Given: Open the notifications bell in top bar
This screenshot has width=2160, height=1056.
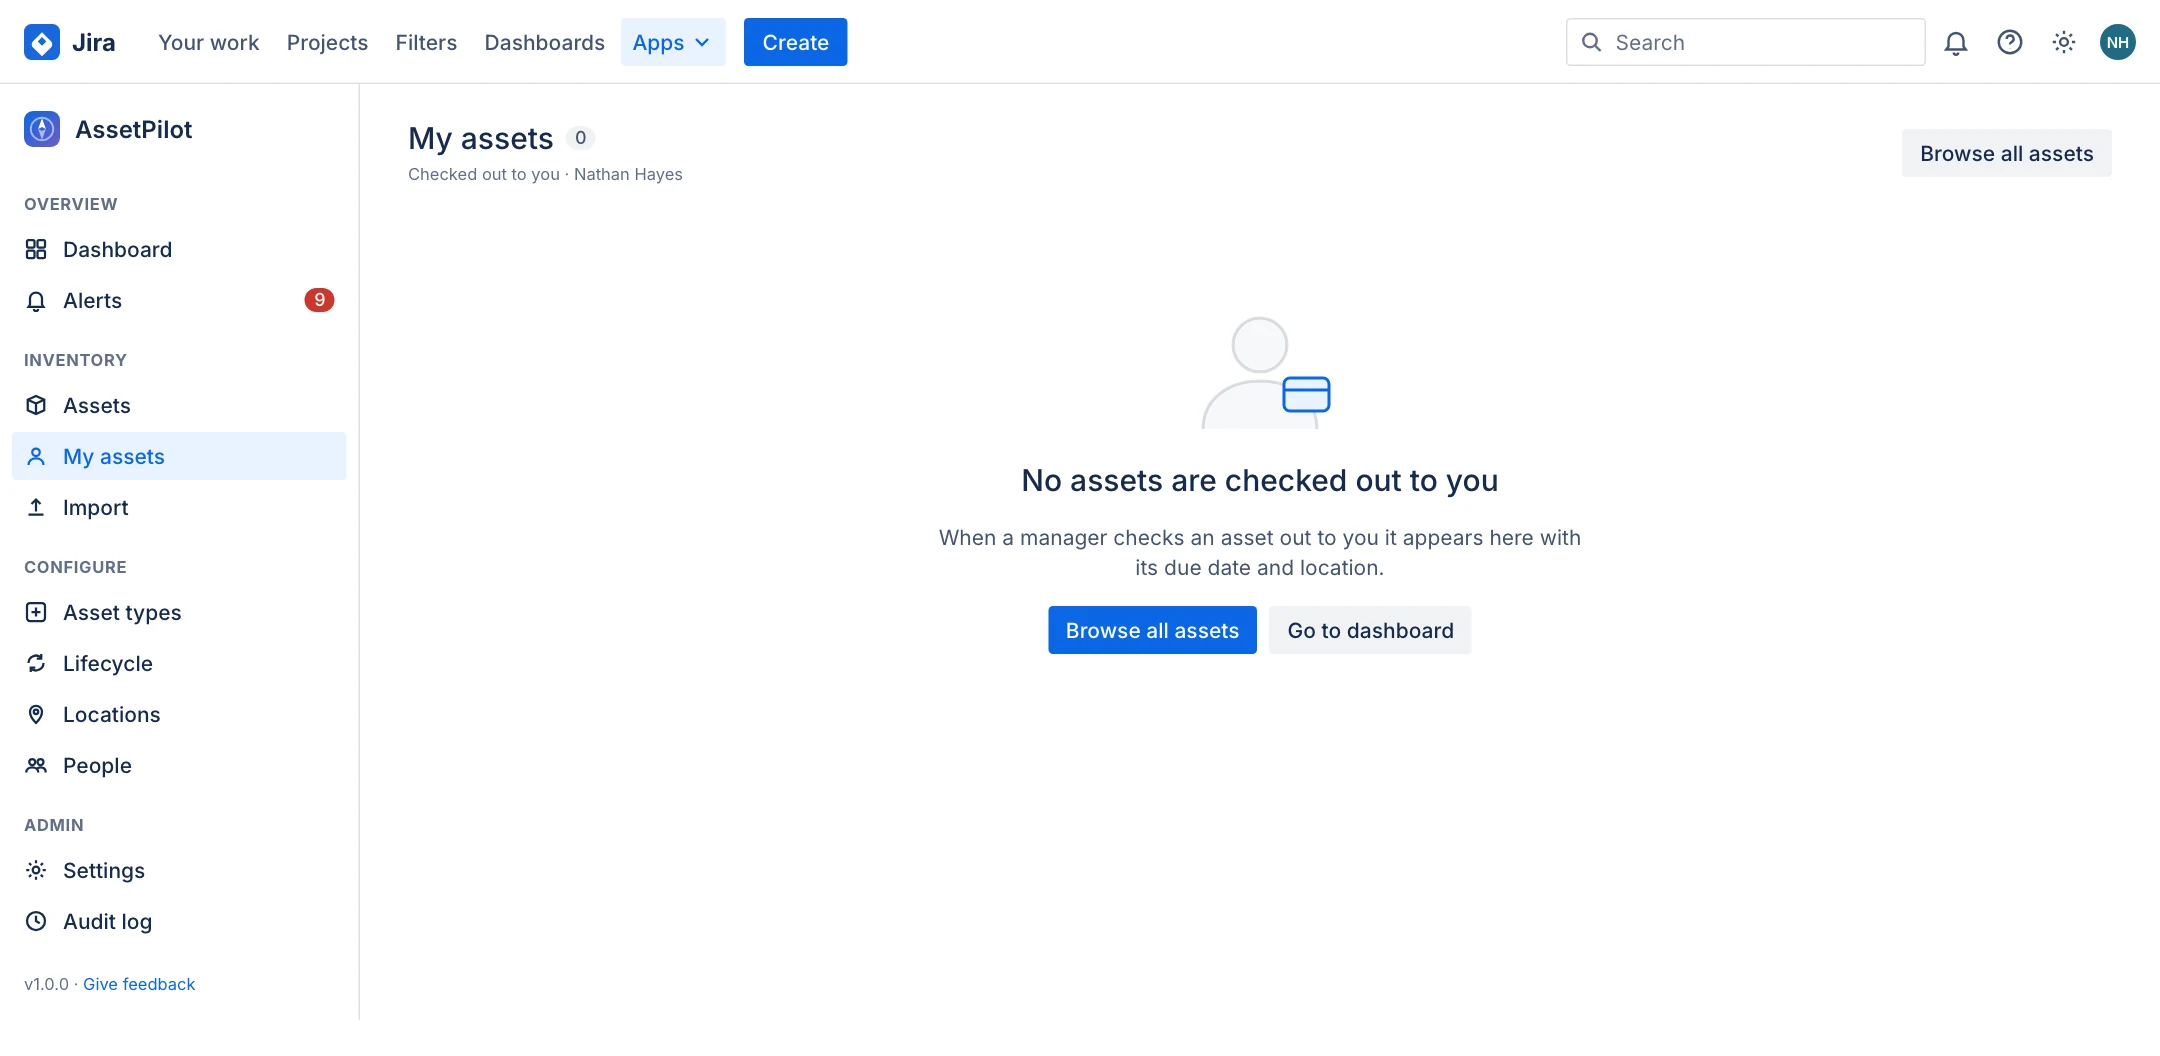Looking at the screenshot, I should pyautogui.click(x=1956, y=42).
